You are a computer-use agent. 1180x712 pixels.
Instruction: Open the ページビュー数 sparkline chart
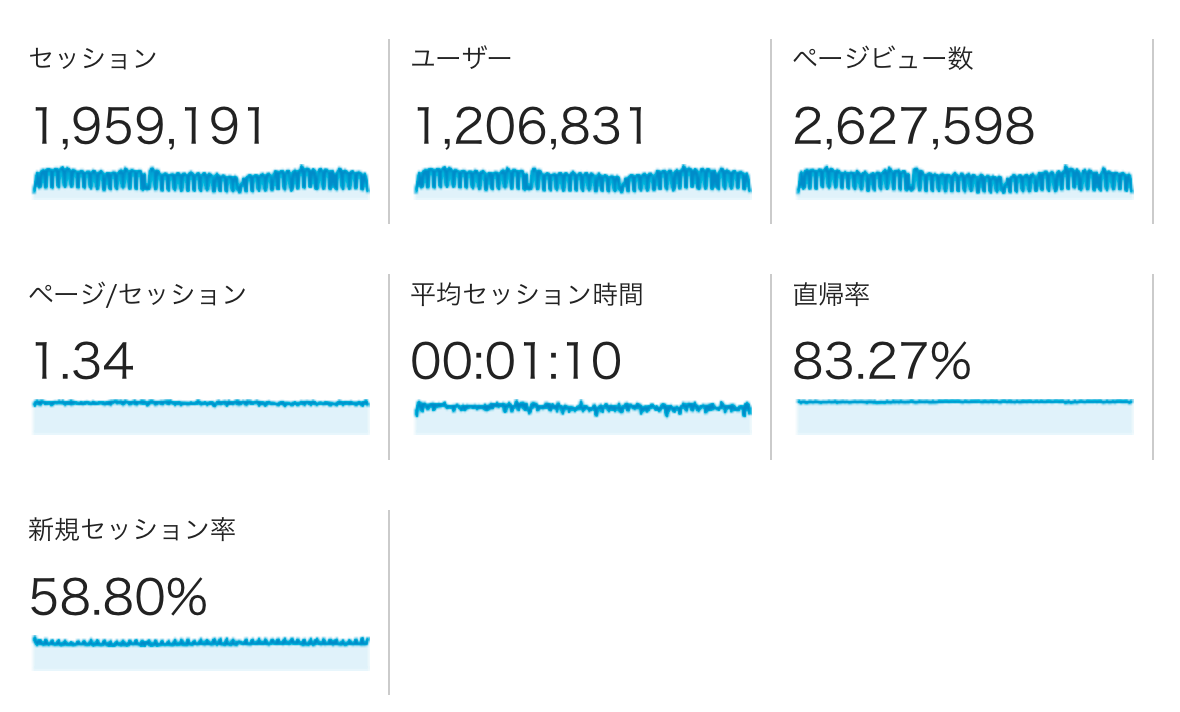(965, 182)
